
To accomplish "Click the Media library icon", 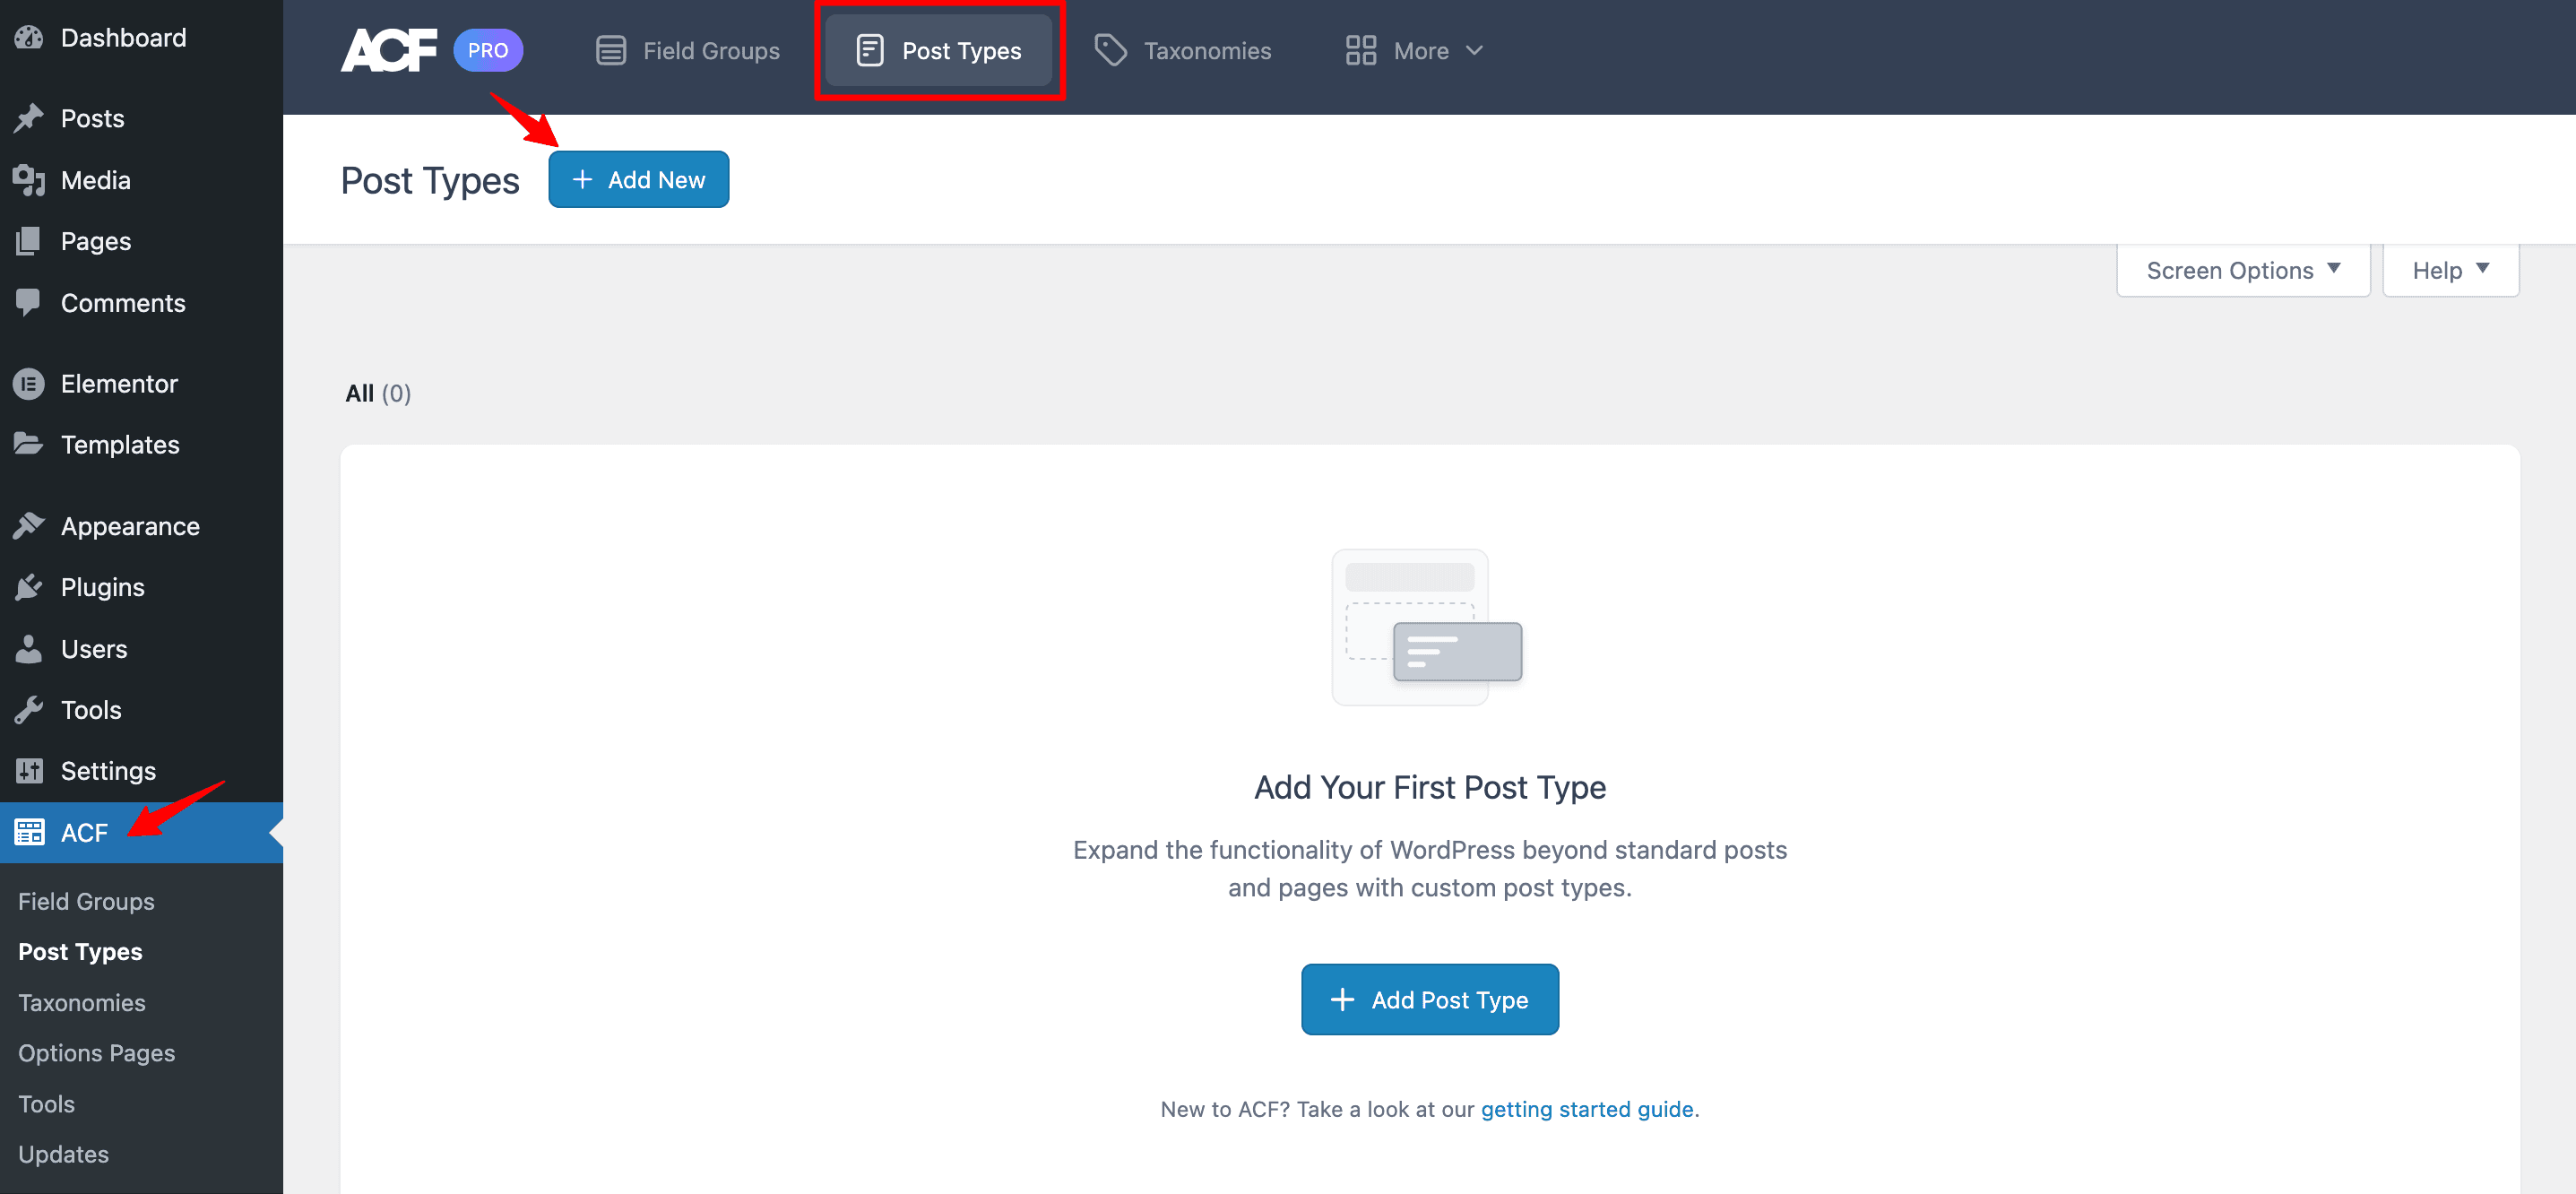I will coord(29,180).
